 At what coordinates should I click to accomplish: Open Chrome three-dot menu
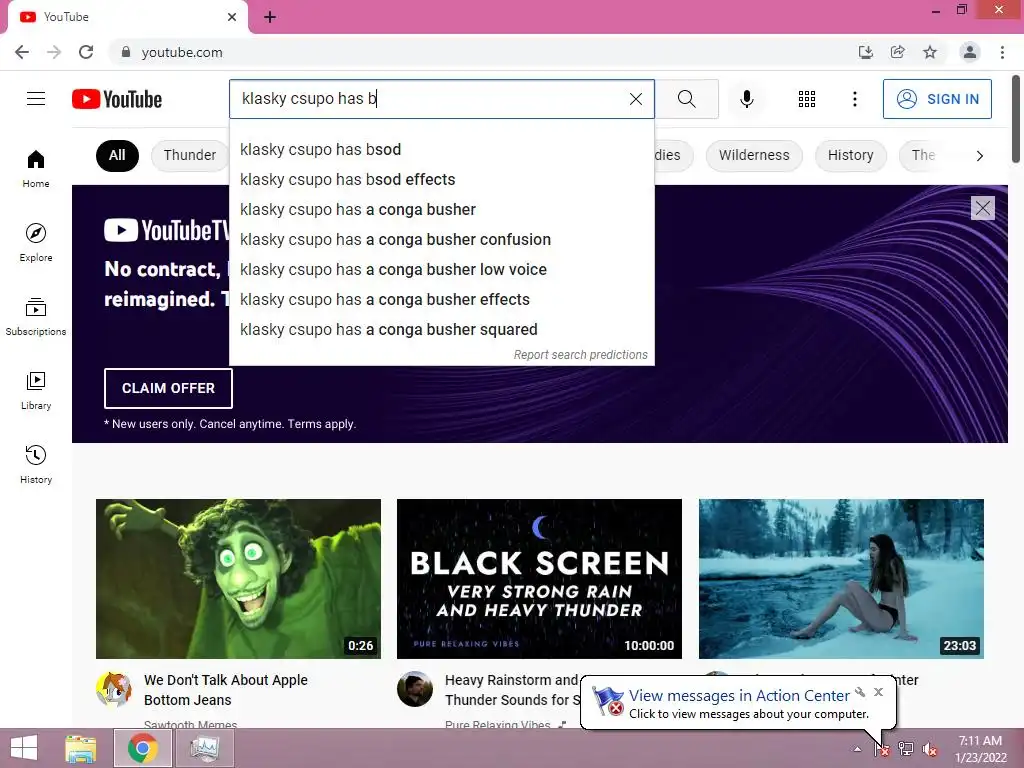pos(1002,52)
